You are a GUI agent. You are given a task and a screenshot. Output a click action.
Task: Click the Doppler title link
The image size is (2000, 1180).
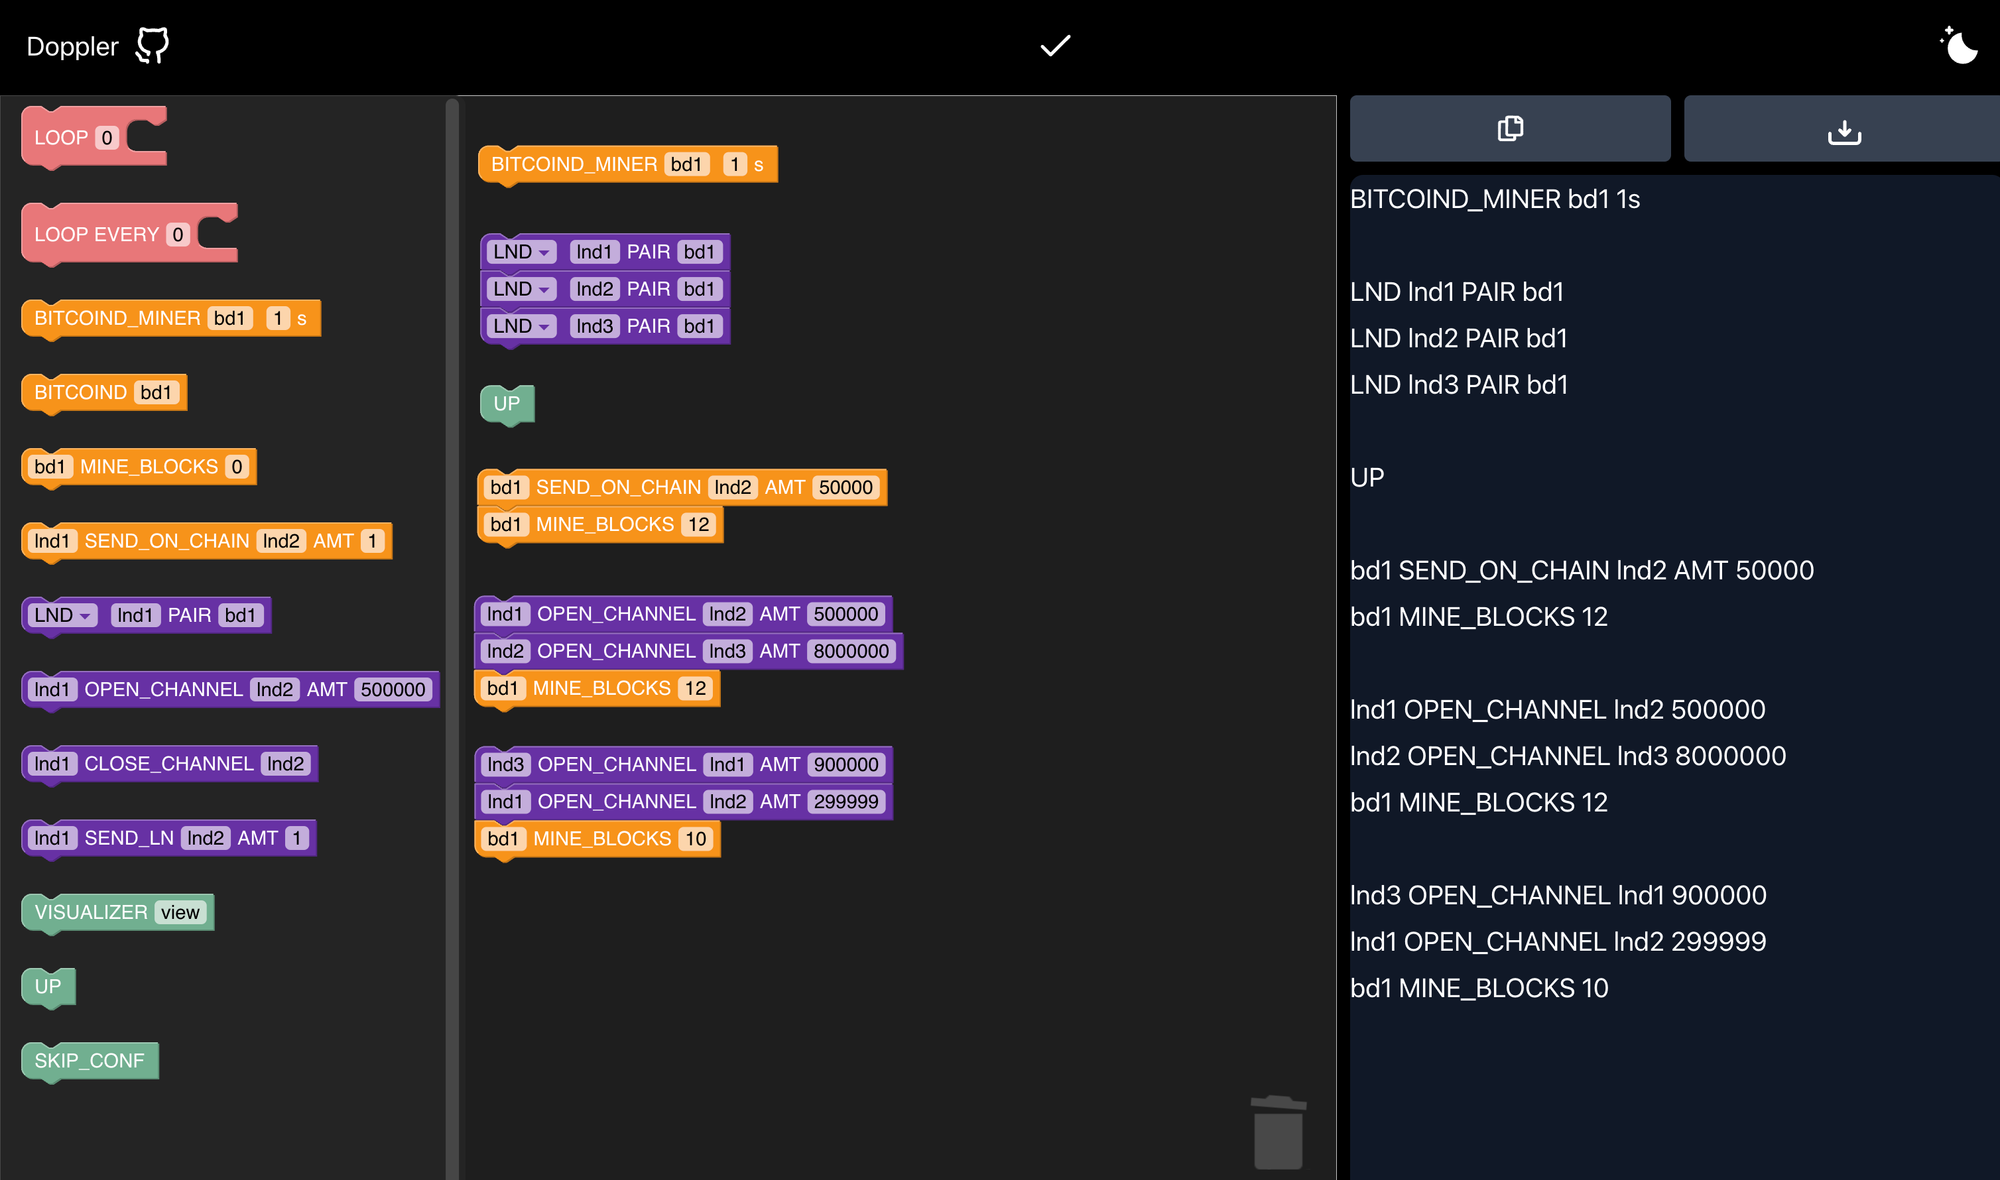pyautogui.click(x=72, y=46)
